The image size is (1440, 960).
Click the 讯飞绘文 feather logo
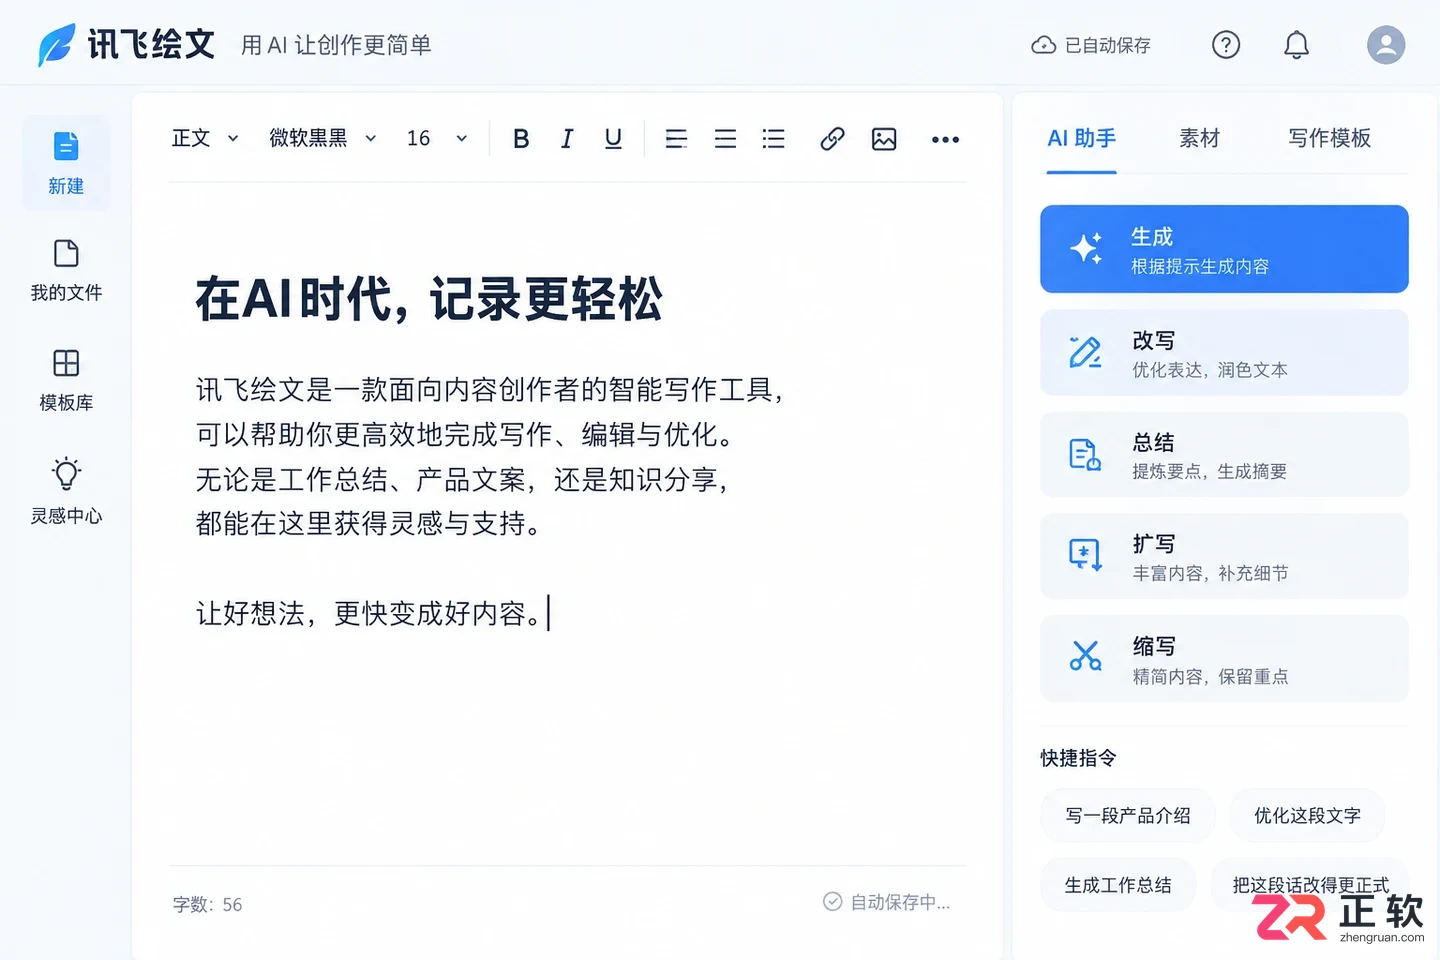(56, 45)
